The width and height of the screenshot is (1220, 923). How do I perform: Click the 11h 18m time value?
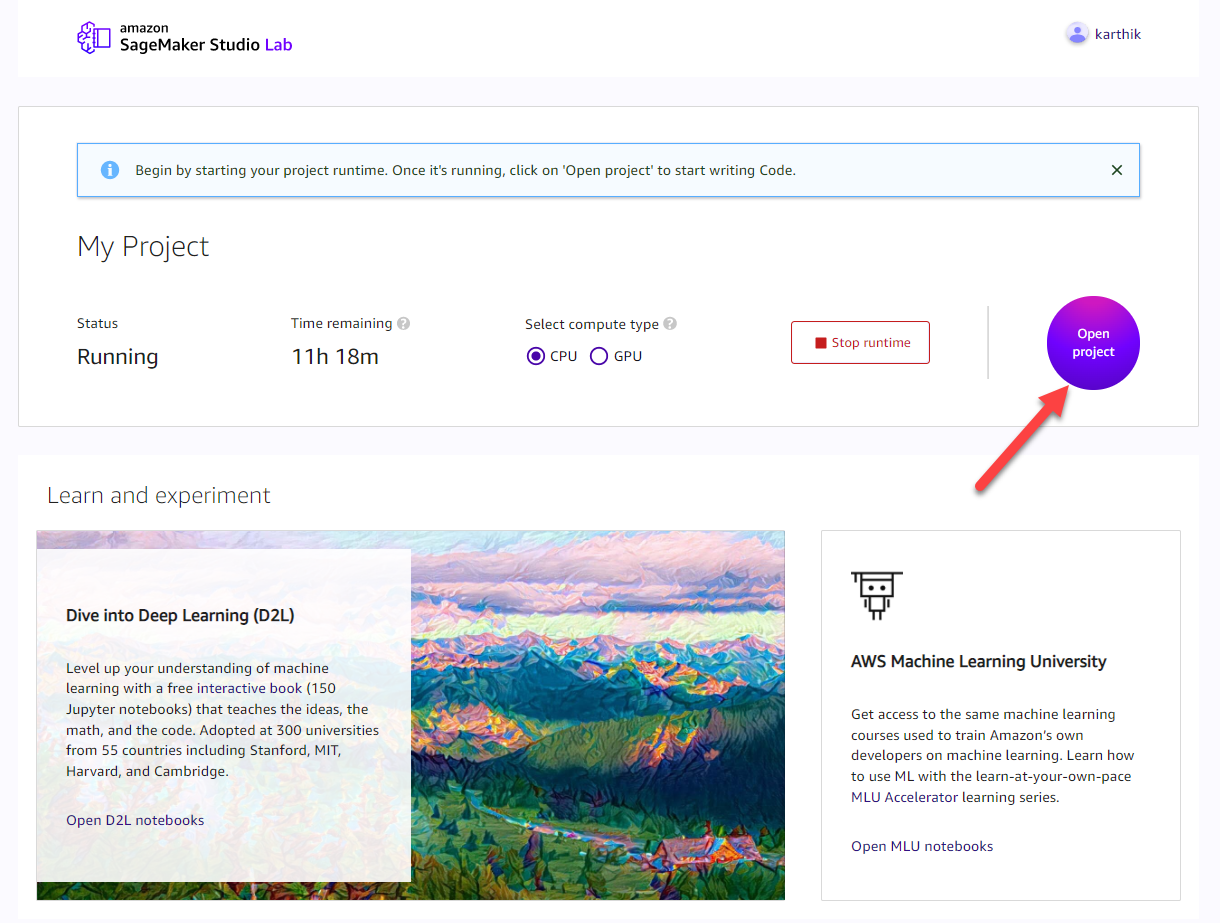pyautogui.click(x=335, y=357)
